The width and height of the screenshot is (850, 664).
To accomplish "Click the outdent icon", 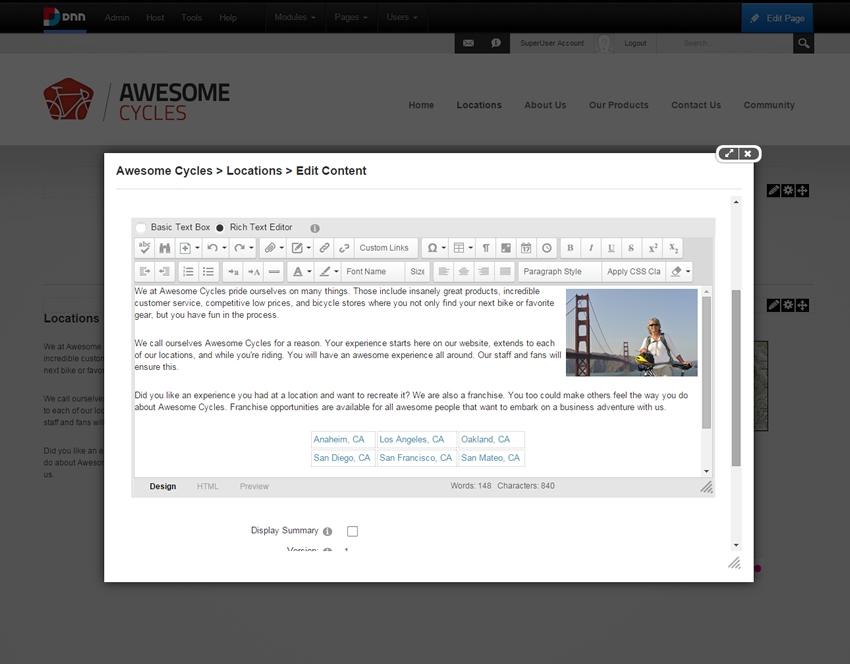I will pos(165,272).
